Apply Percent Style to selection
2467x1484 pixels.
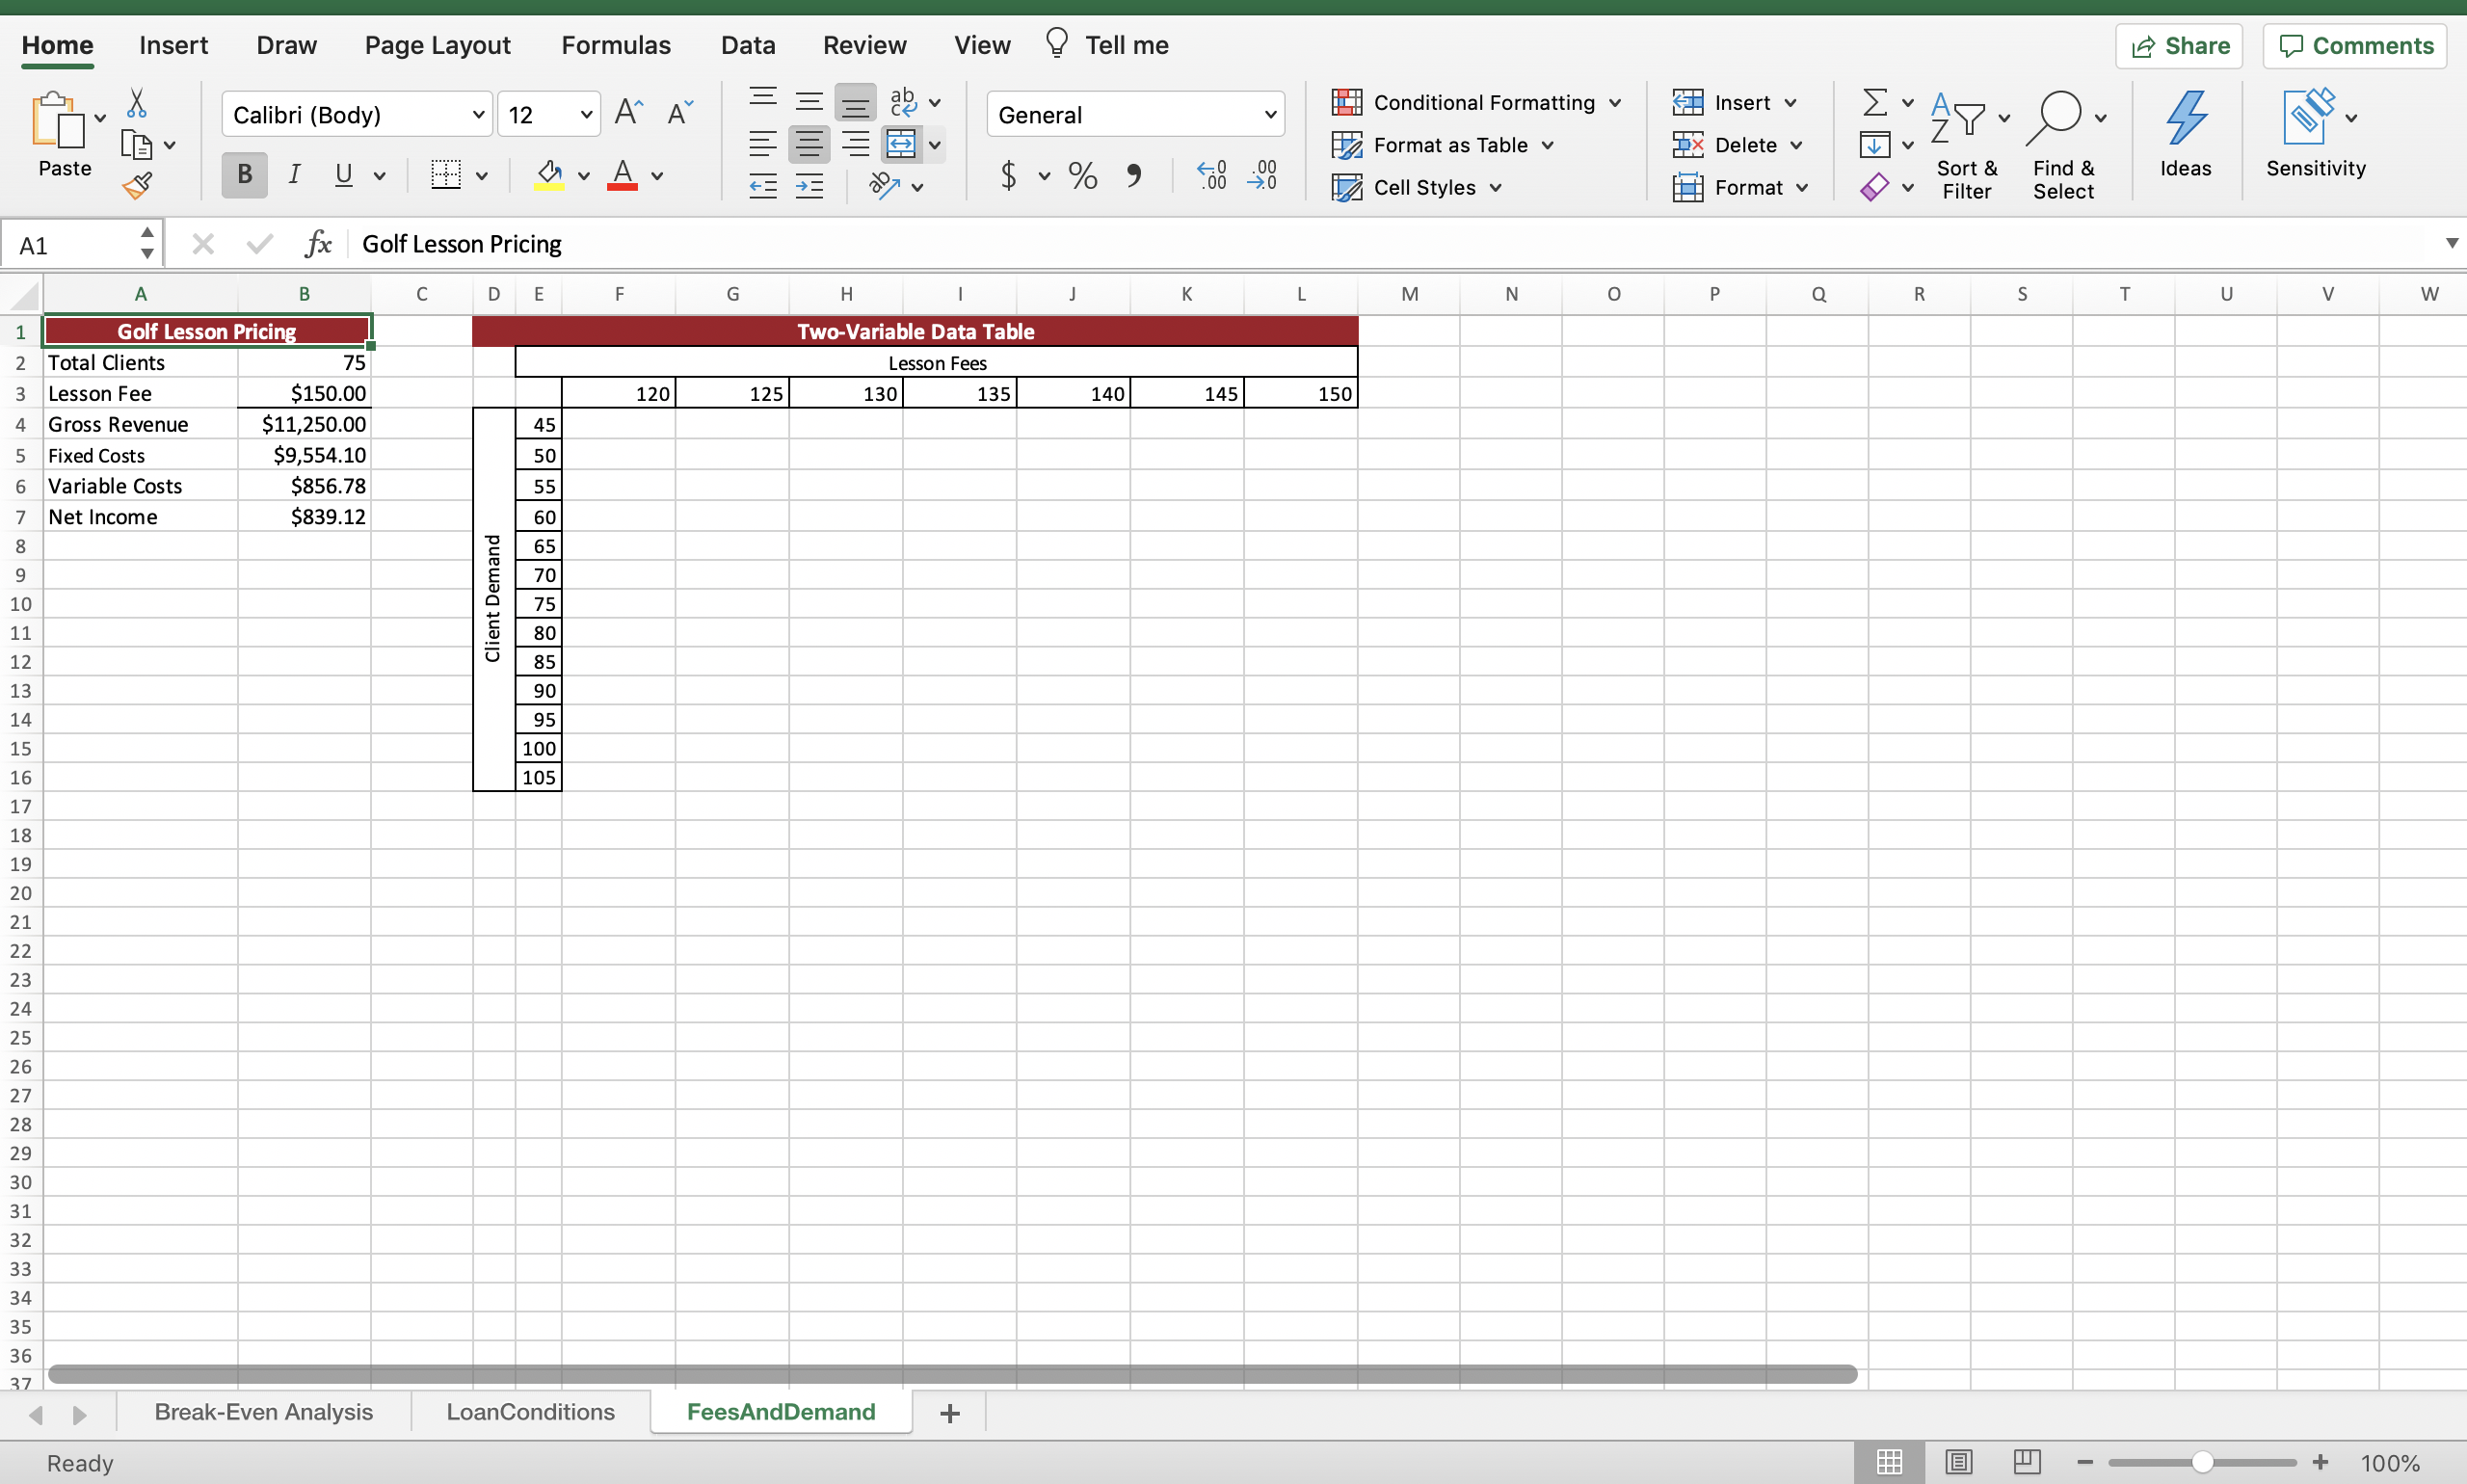click(1082, 176)
